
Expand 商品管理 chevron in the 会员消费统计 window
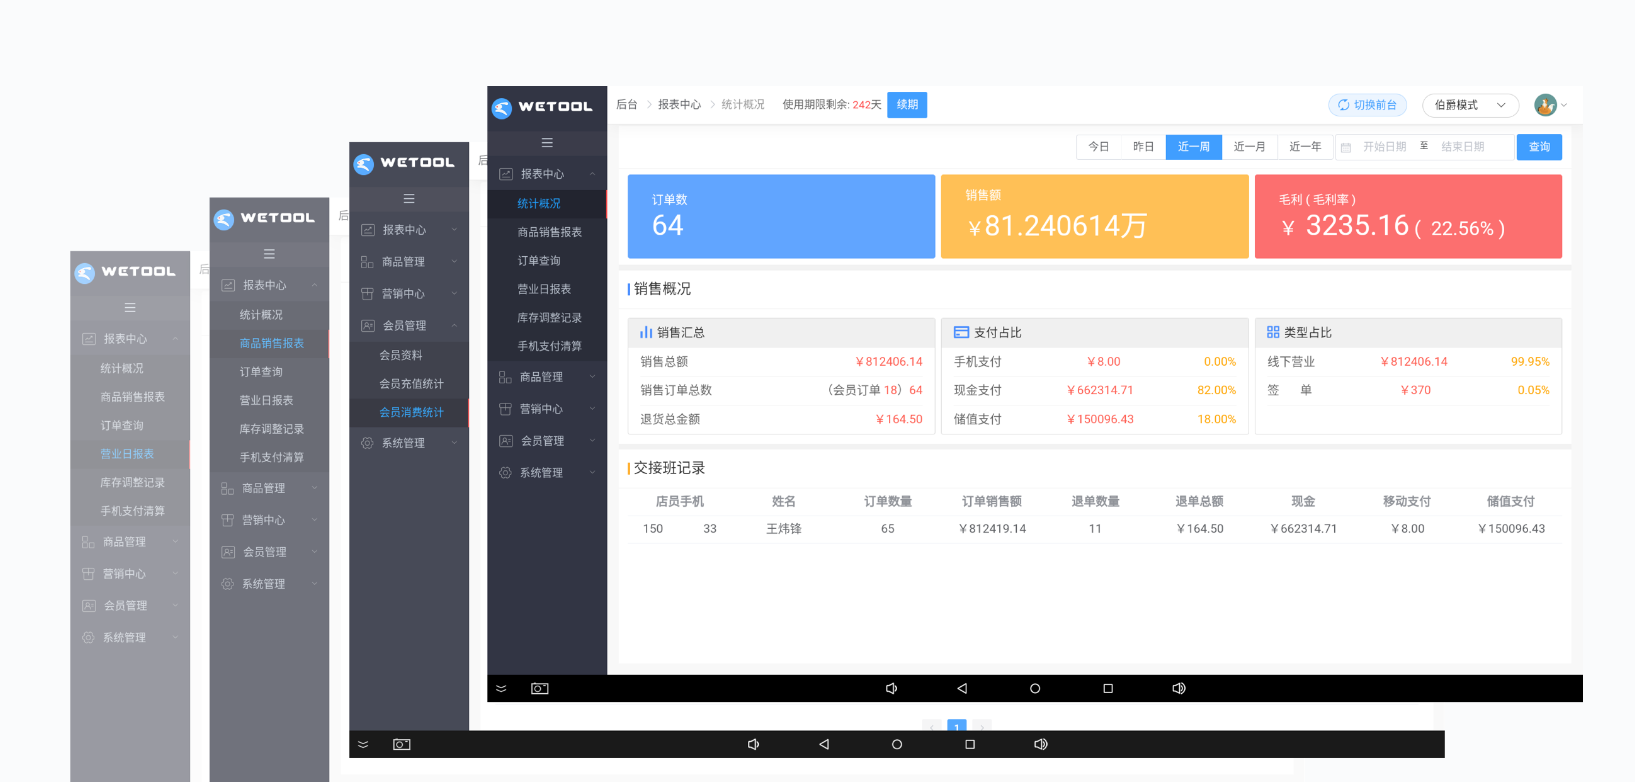point(454,262)
